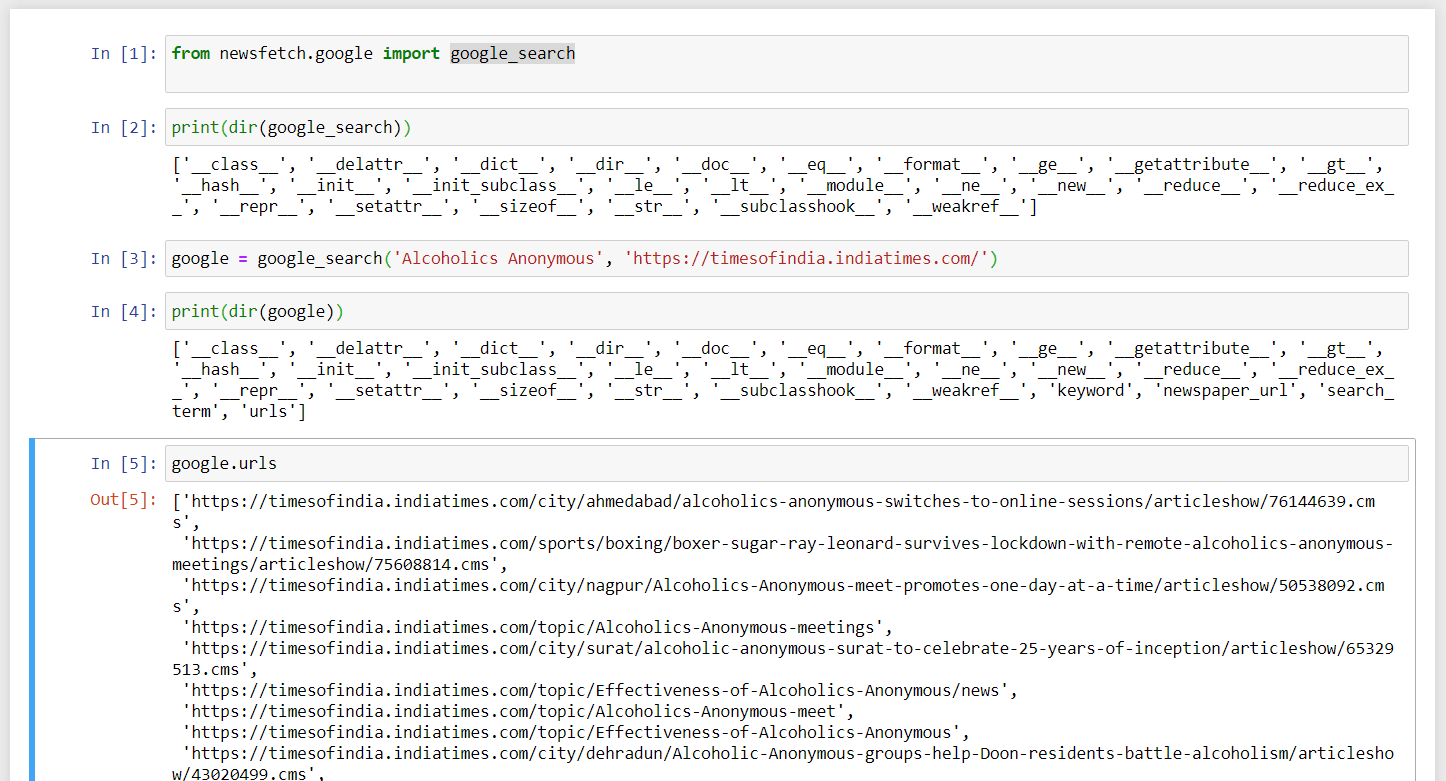Click the nagpur Alcoholics-Anonymous-meet-promotes URL

778,595
